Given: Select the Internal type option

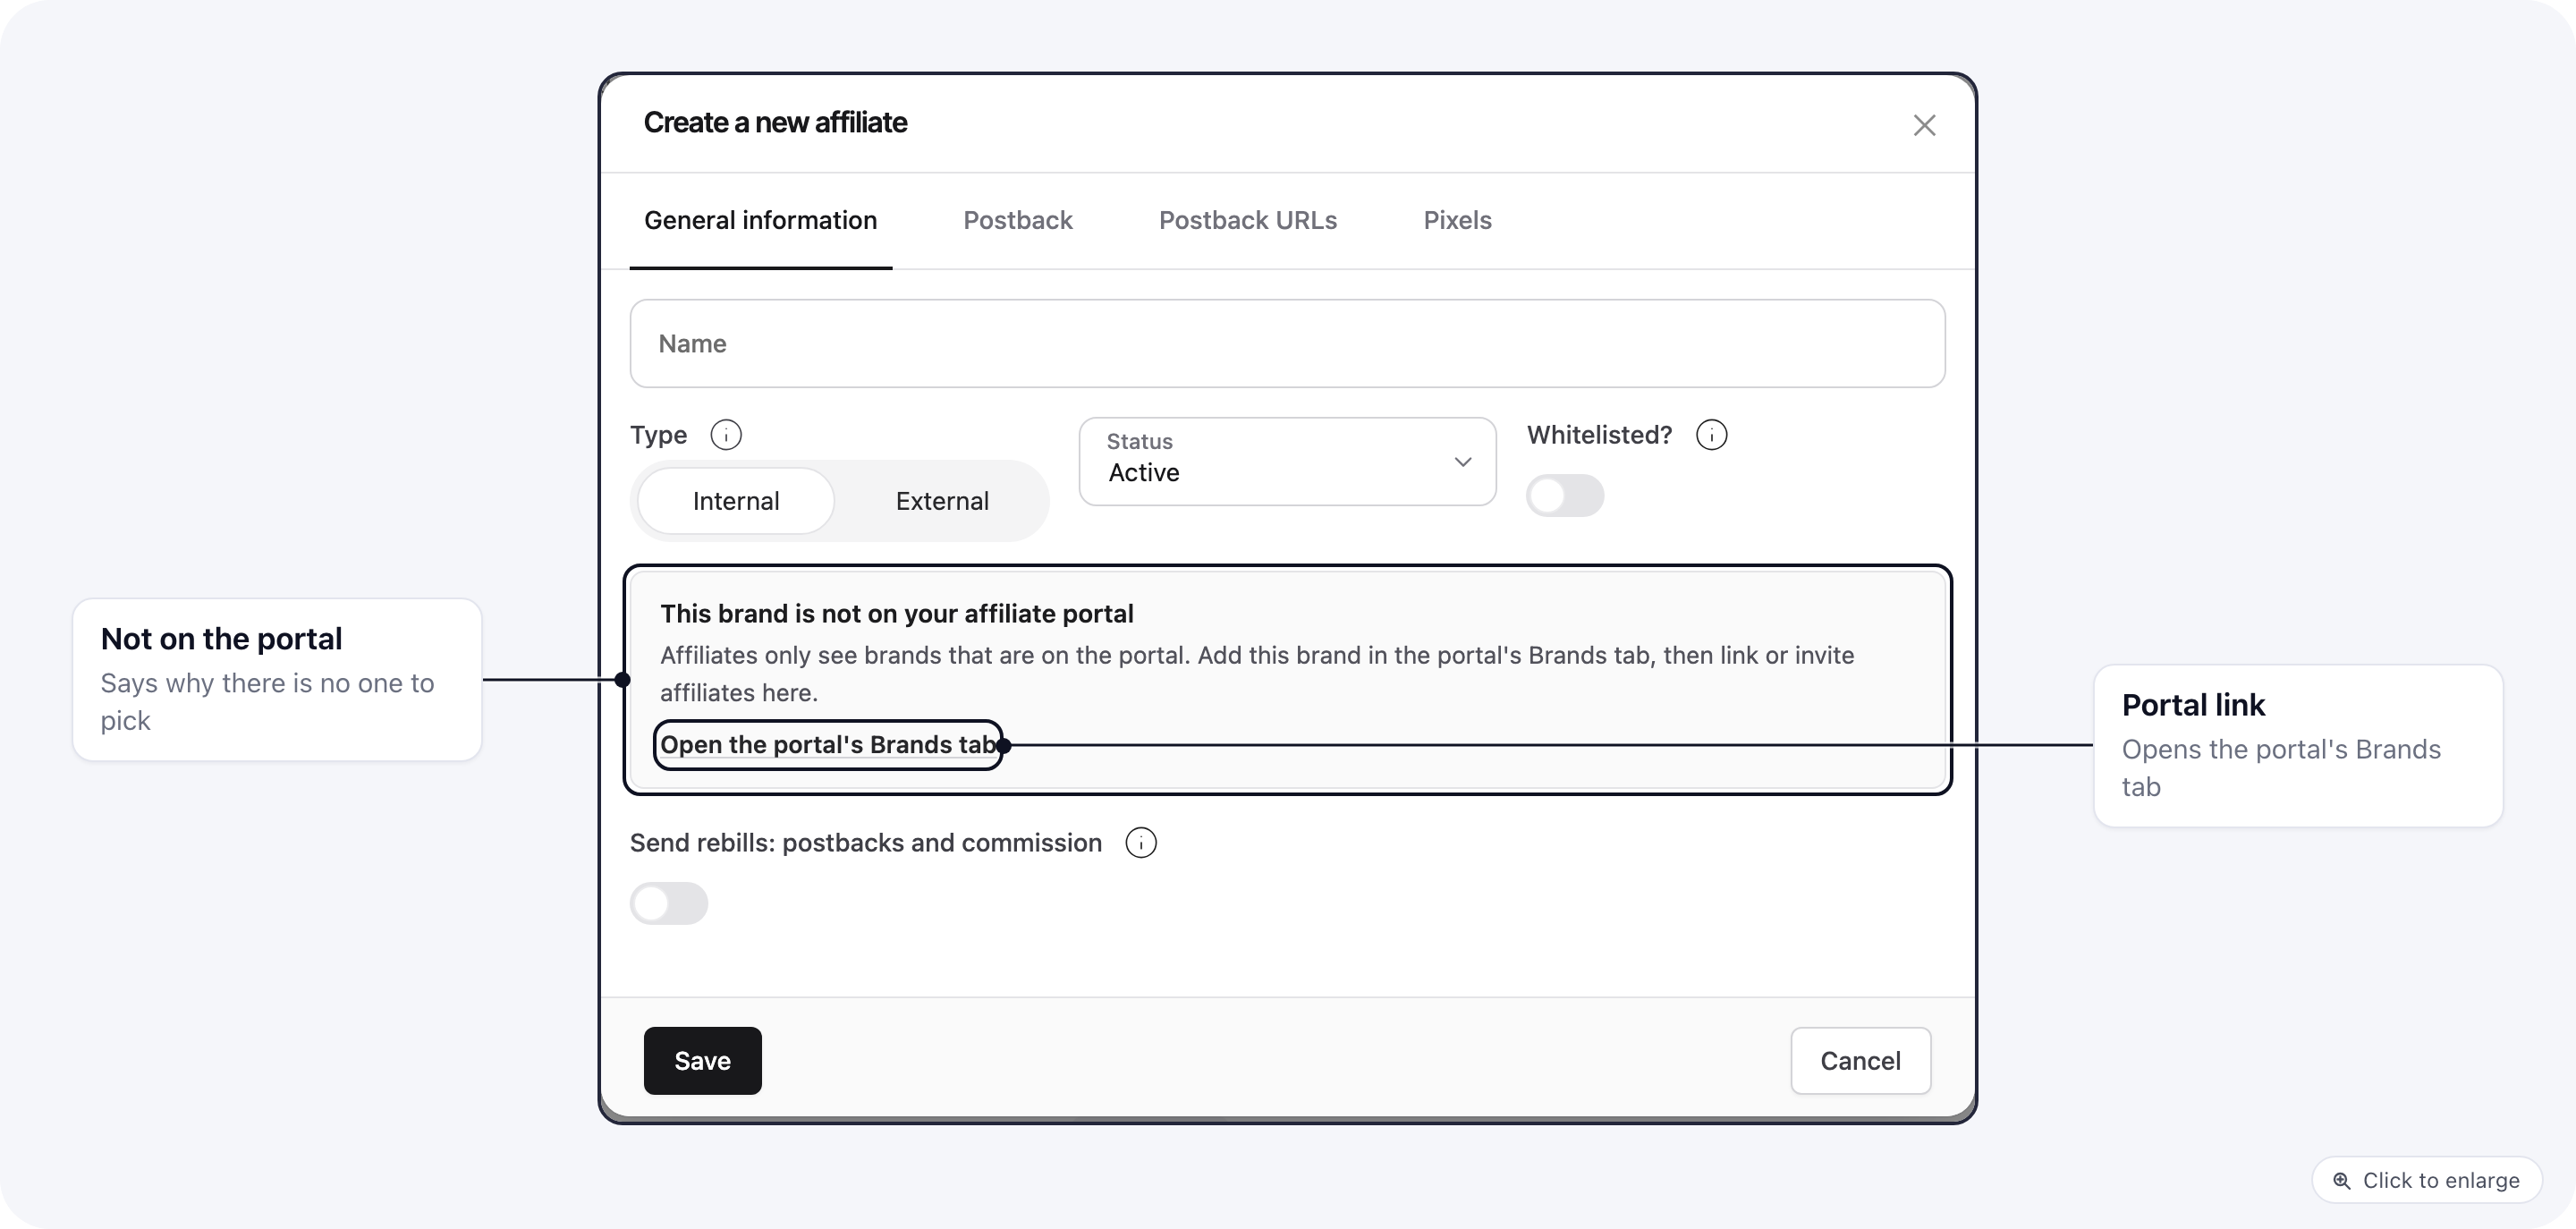Looking at the screenshot, I should [736, 501].
